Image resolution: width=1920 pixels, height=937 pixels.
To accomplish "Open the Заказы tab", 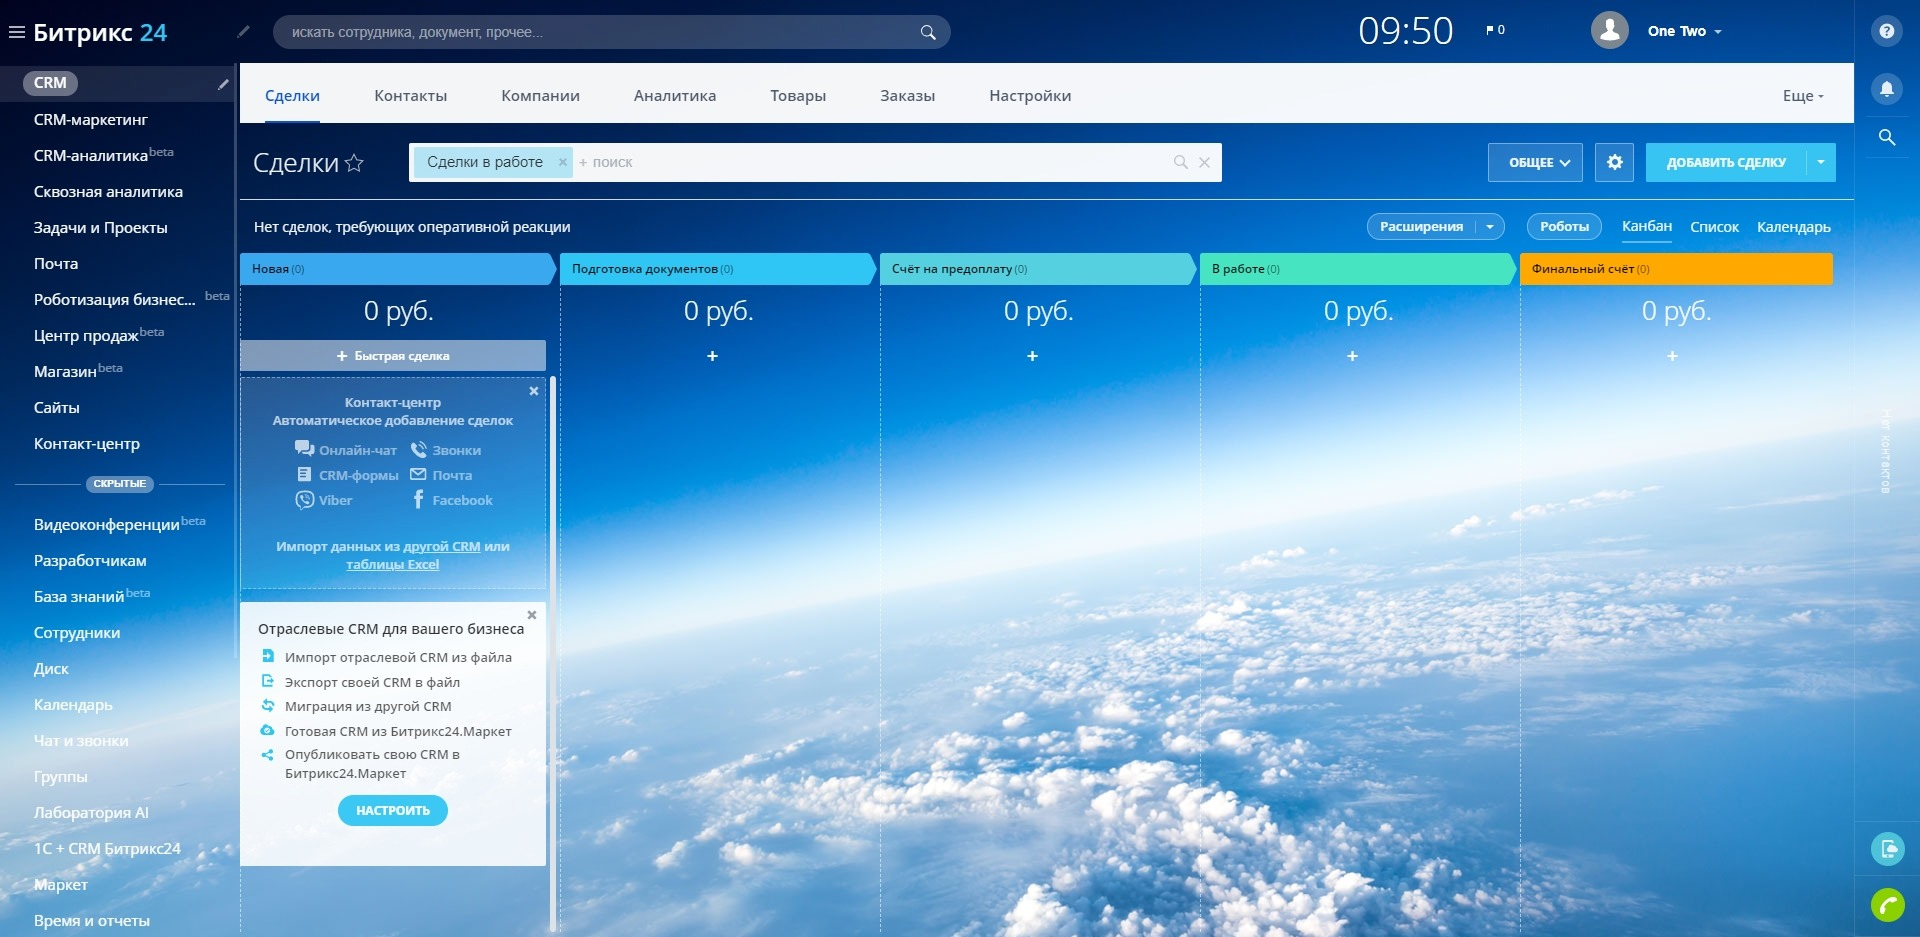I will click(x=908, y=96).
